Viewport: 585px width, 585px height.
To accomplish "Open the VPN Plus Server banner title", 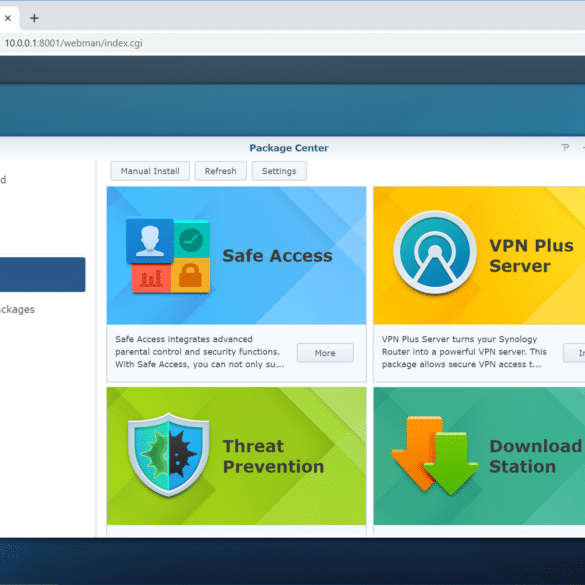I will [x=531, y=256].
